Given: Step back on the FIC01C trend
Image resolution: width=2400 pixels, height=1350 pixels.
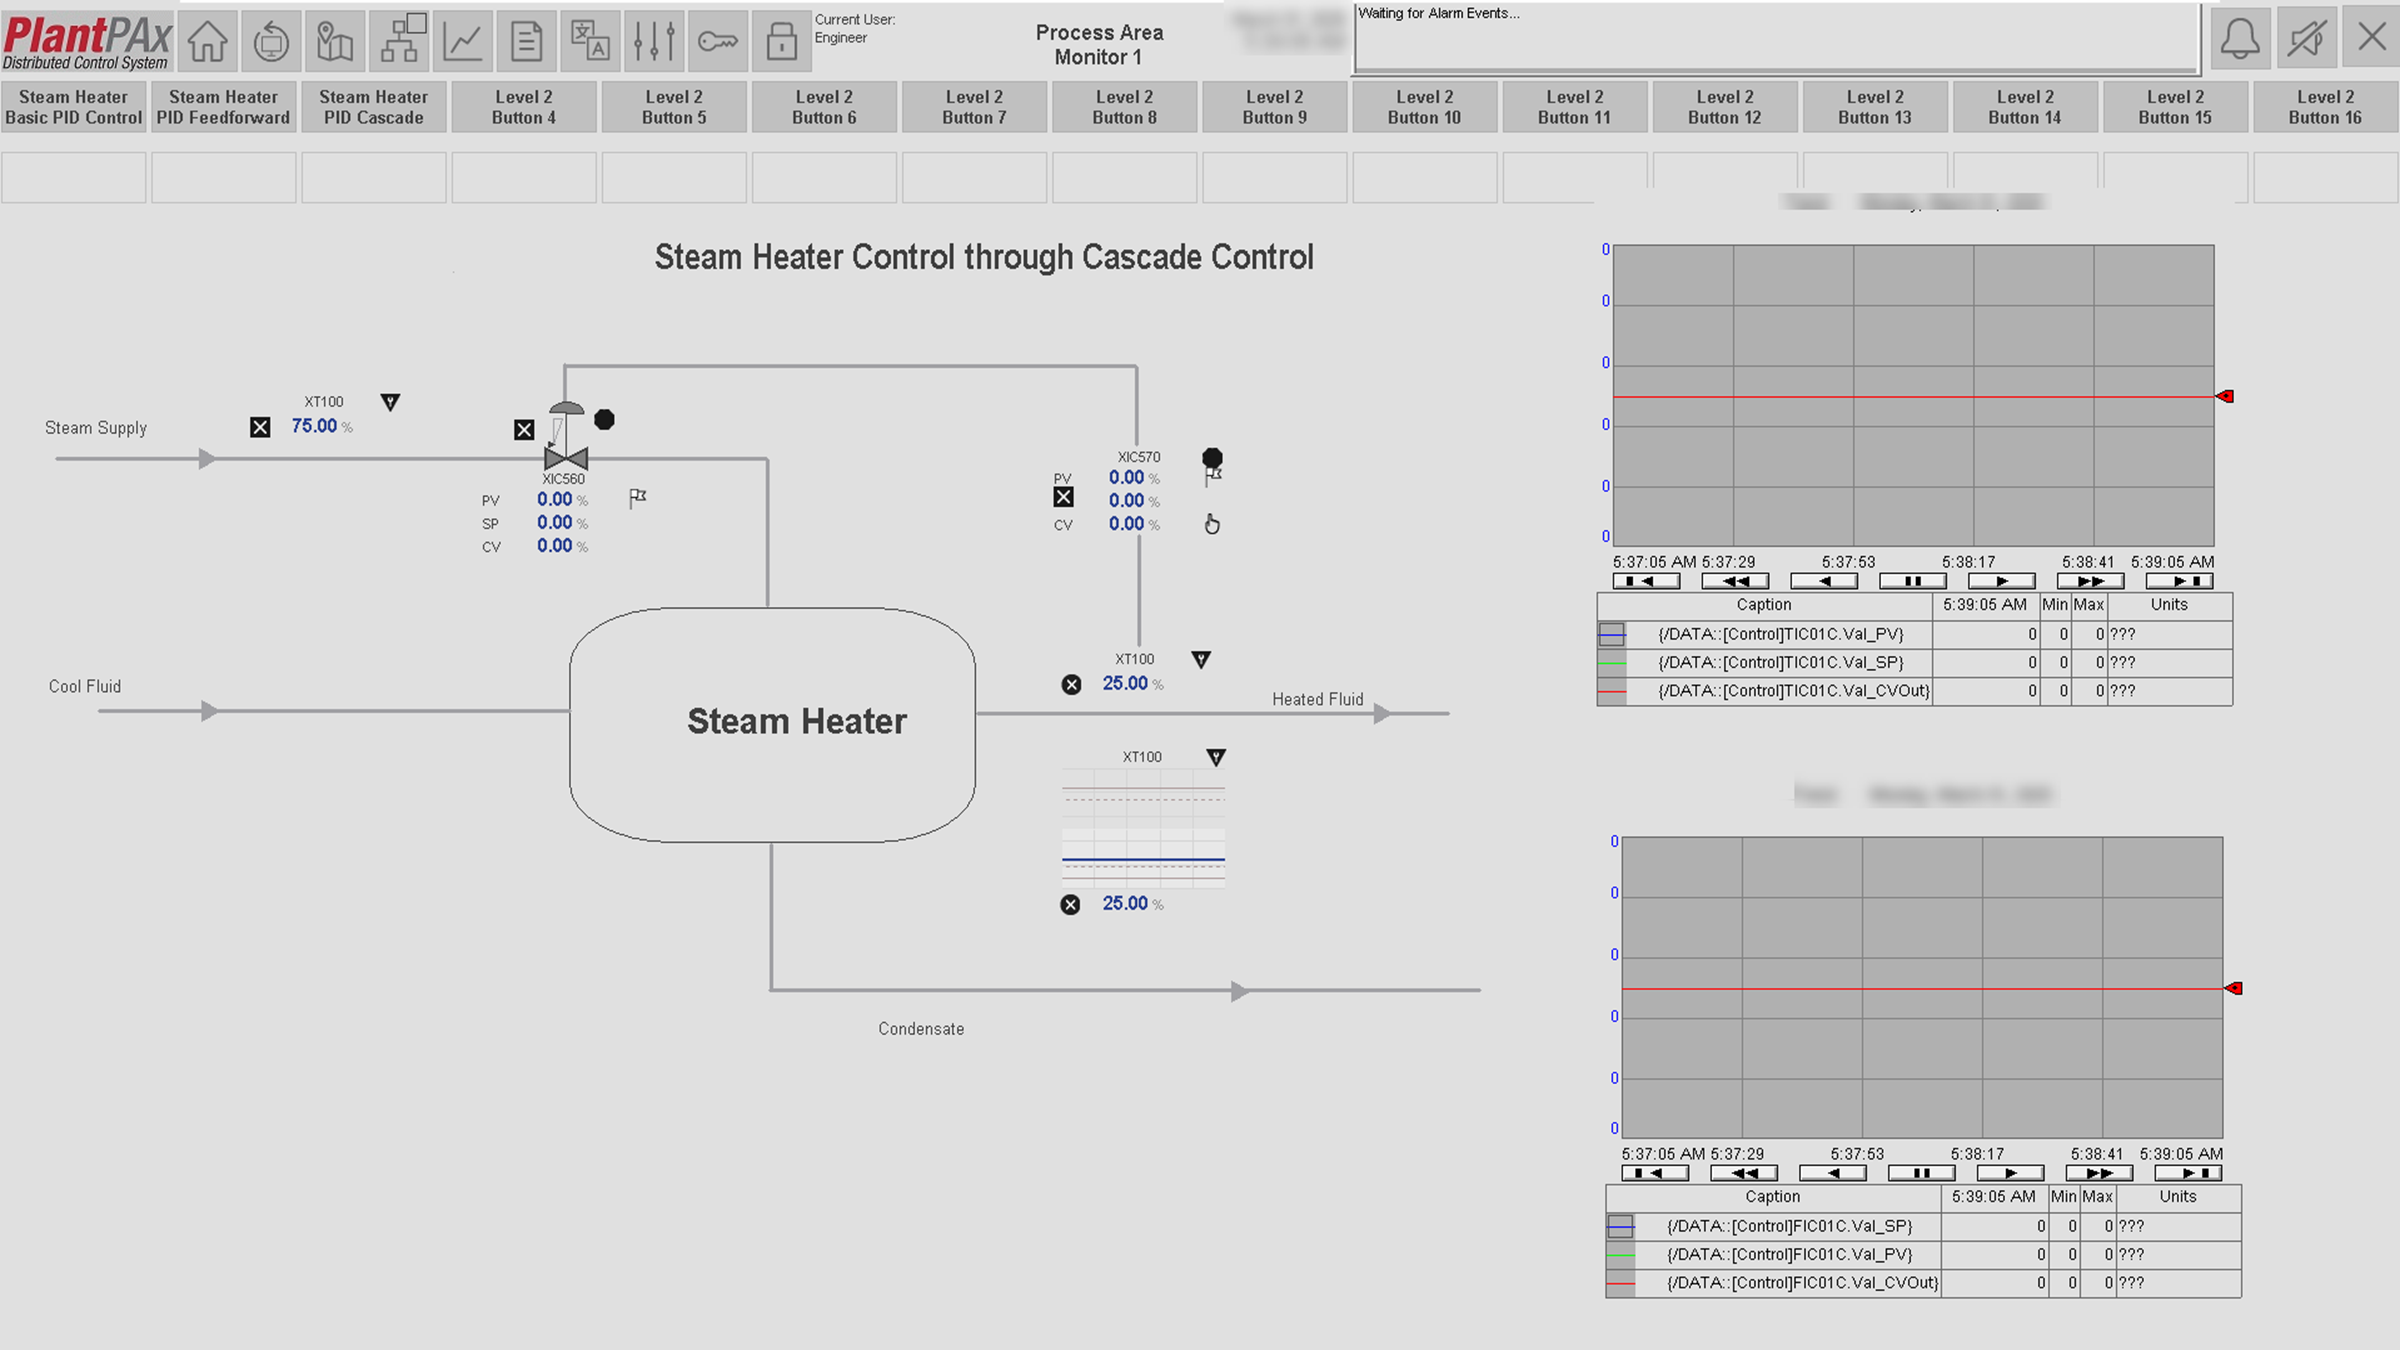Looking at the screenshot, I should click(x=1833, y=1173).
